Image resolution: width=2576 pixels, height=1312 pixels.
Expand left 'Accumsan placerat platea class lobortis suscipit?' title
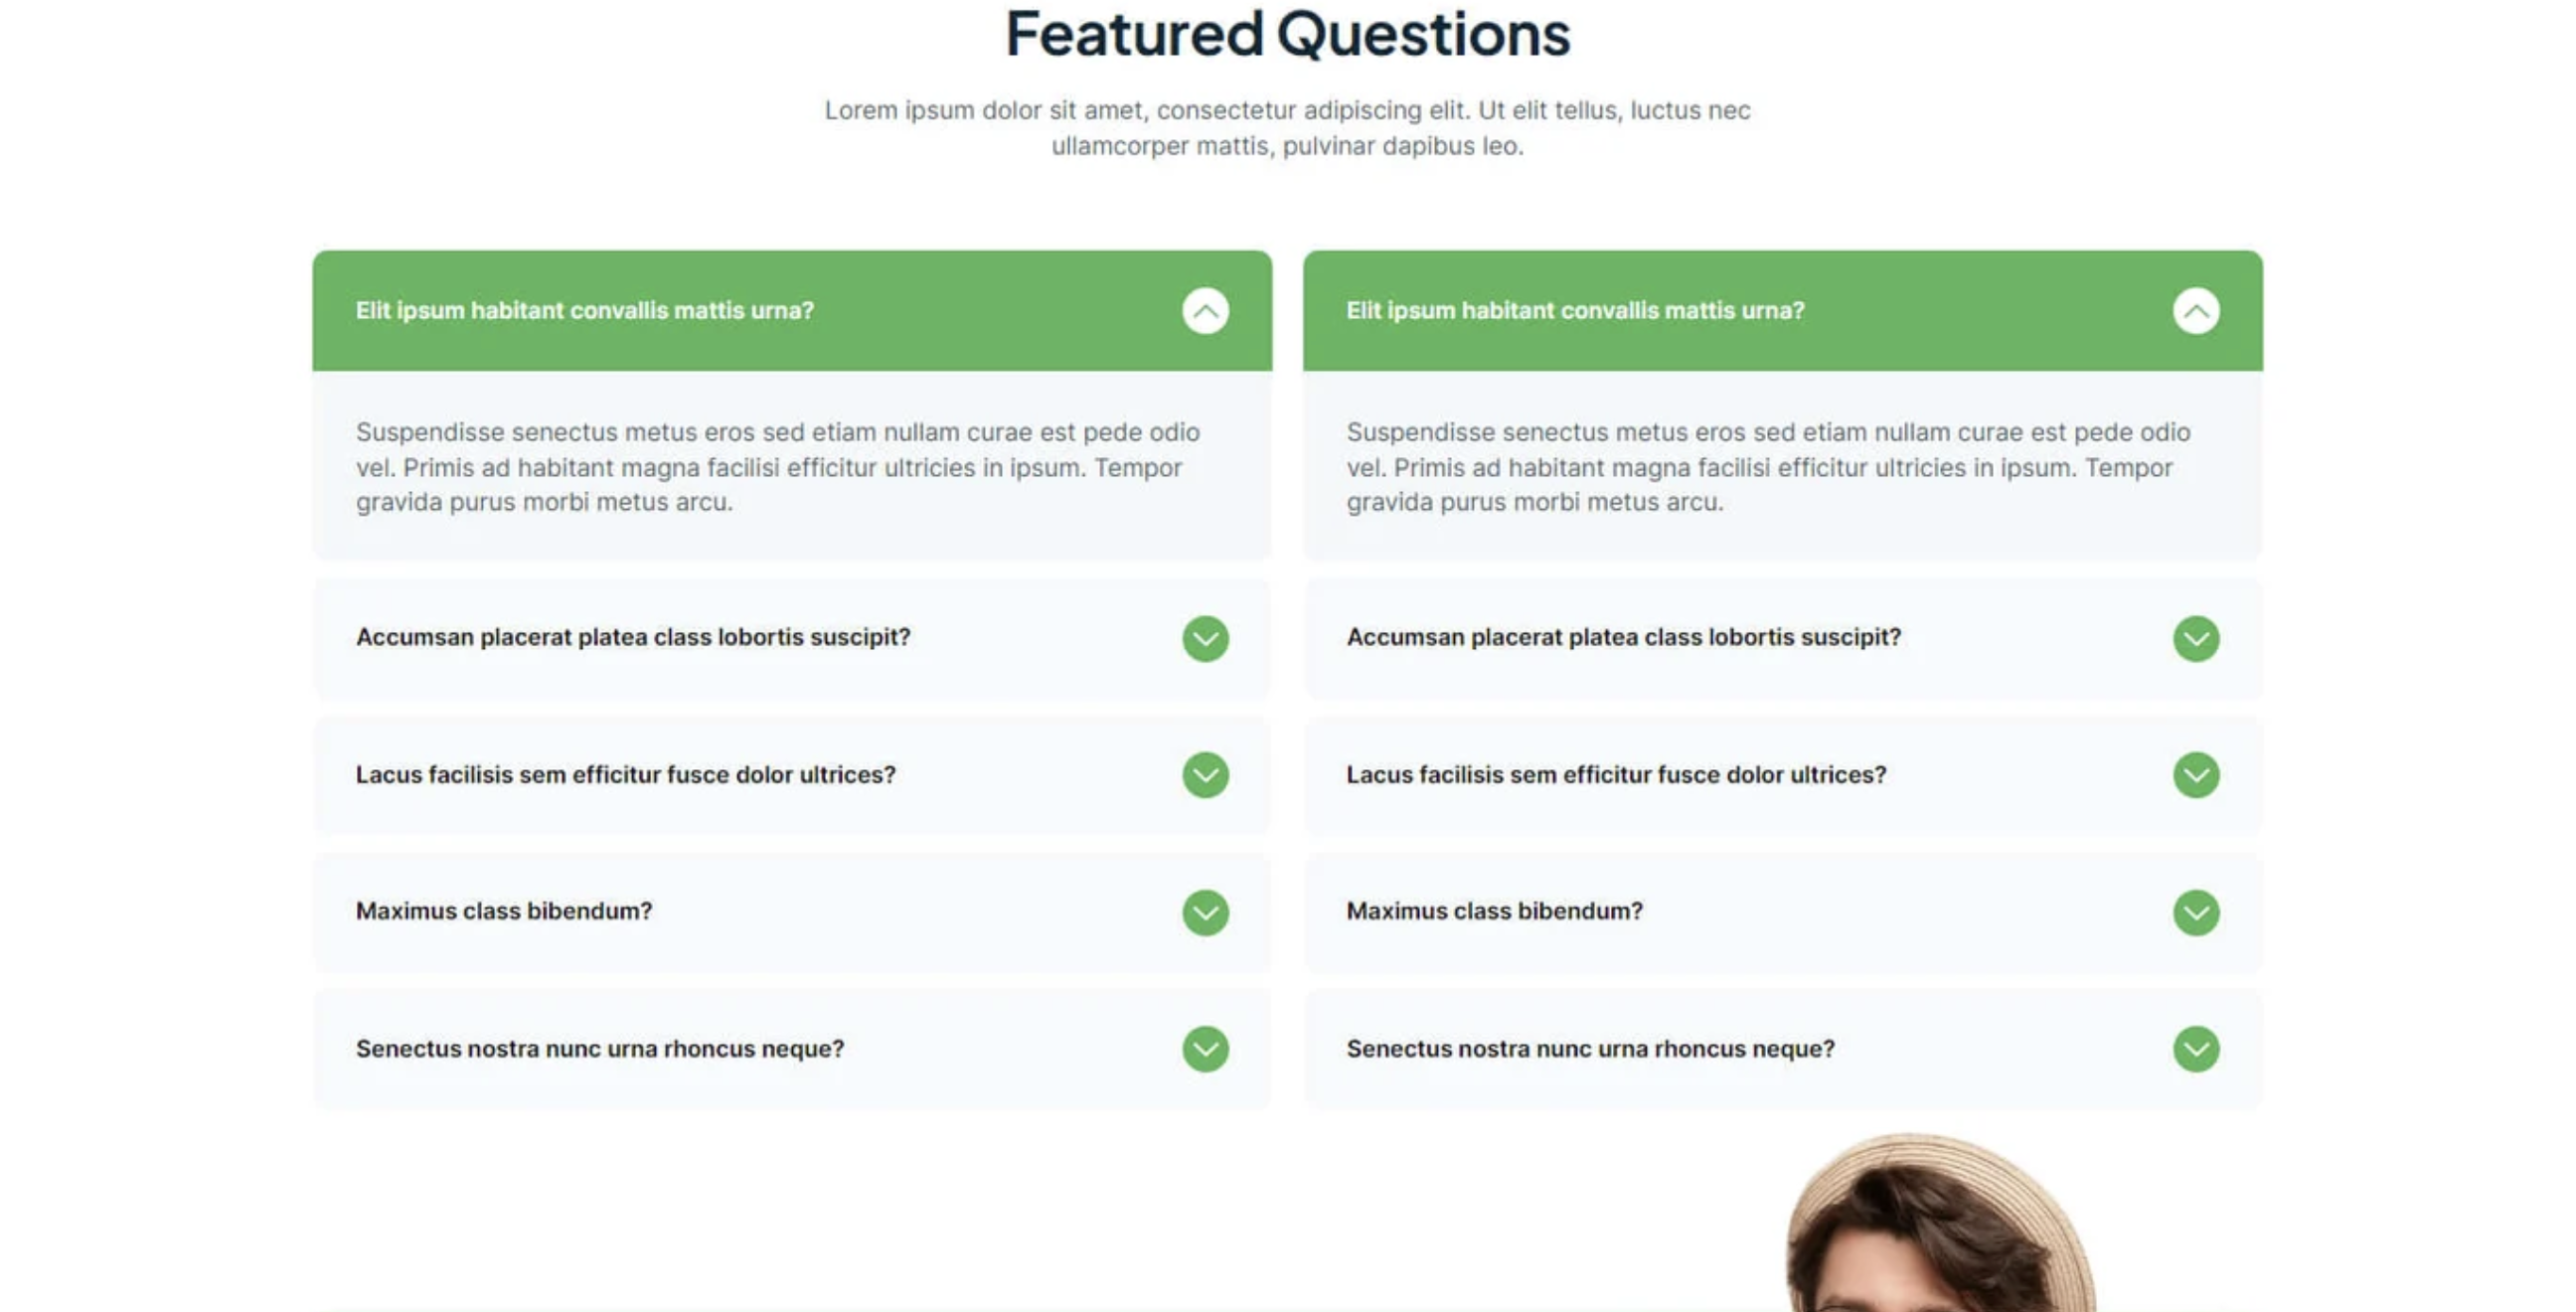(x=633, y=637)
